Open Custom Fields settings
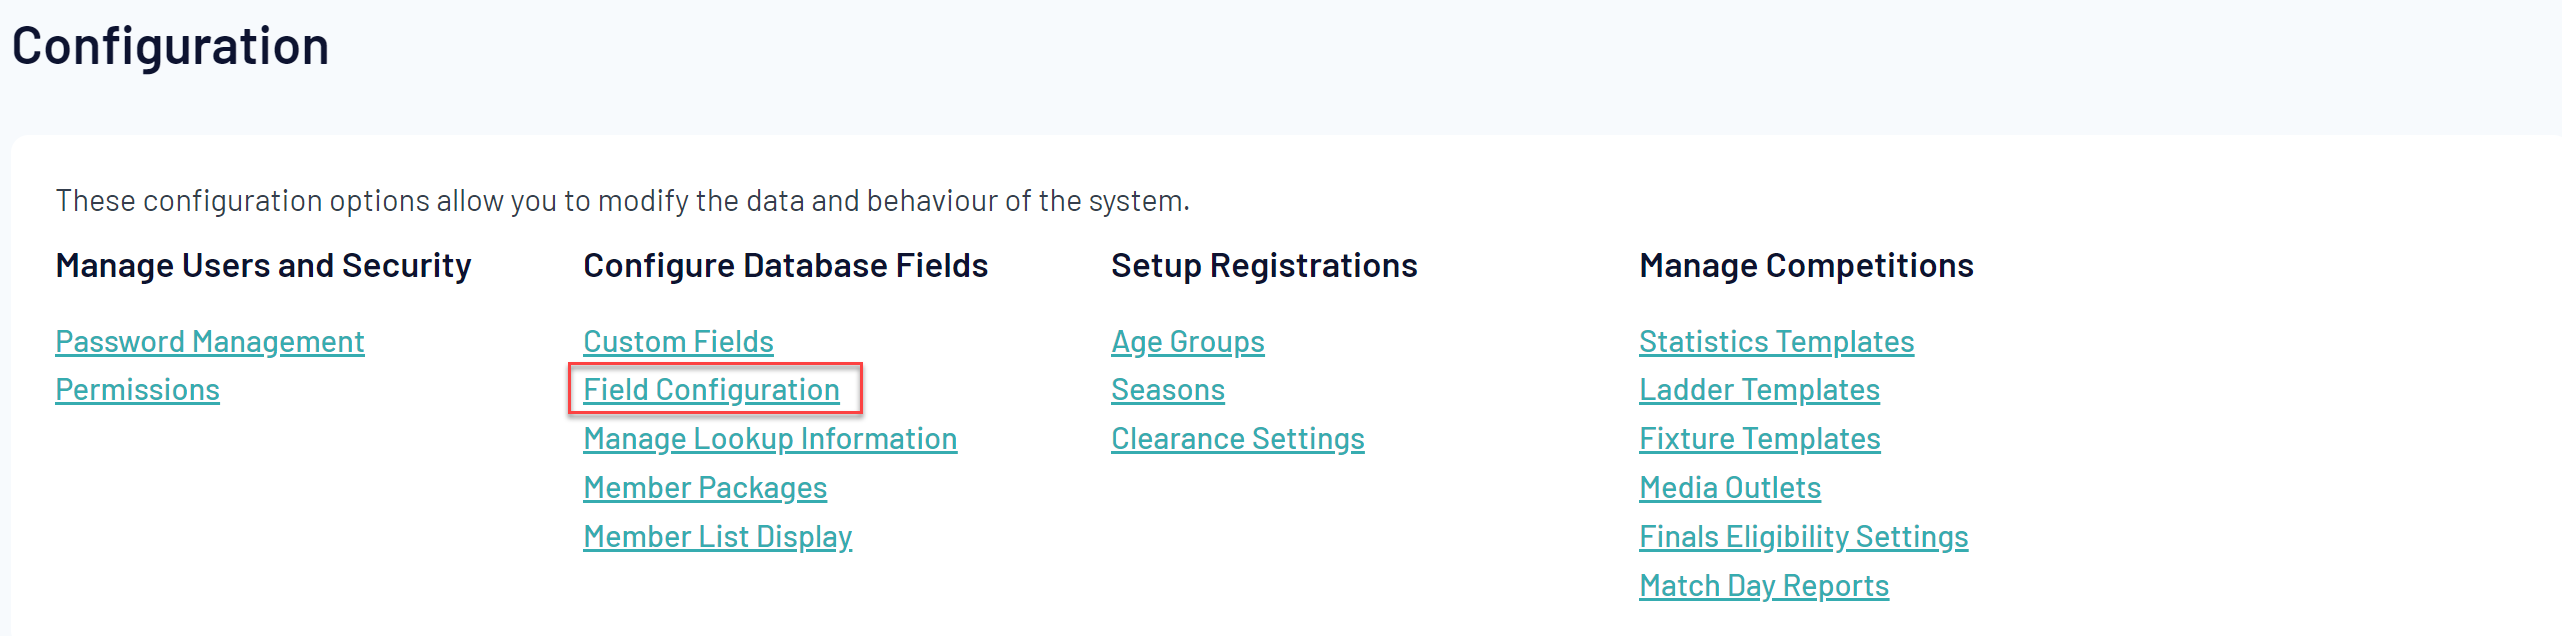The height and width of the screenshot is (636, 2562). (678, 342)
